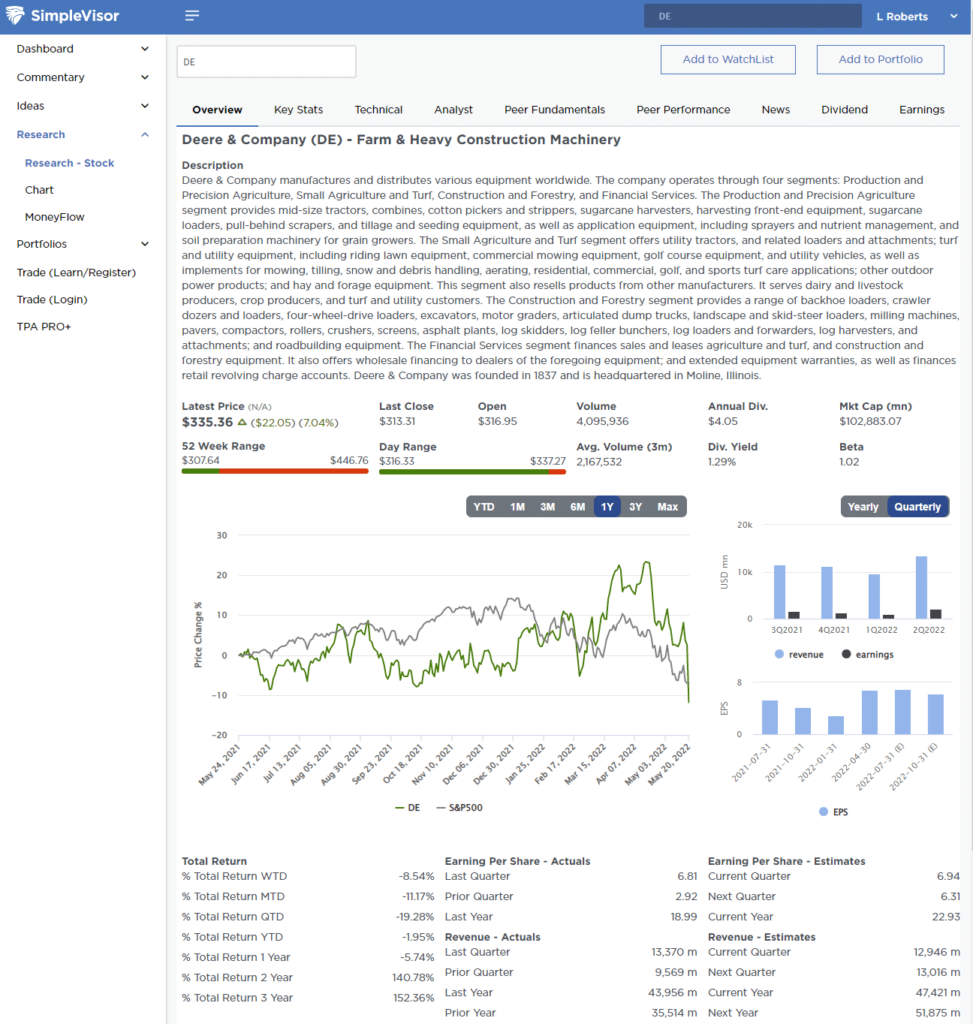Open Trade (Login) link

tap(52, 300)
